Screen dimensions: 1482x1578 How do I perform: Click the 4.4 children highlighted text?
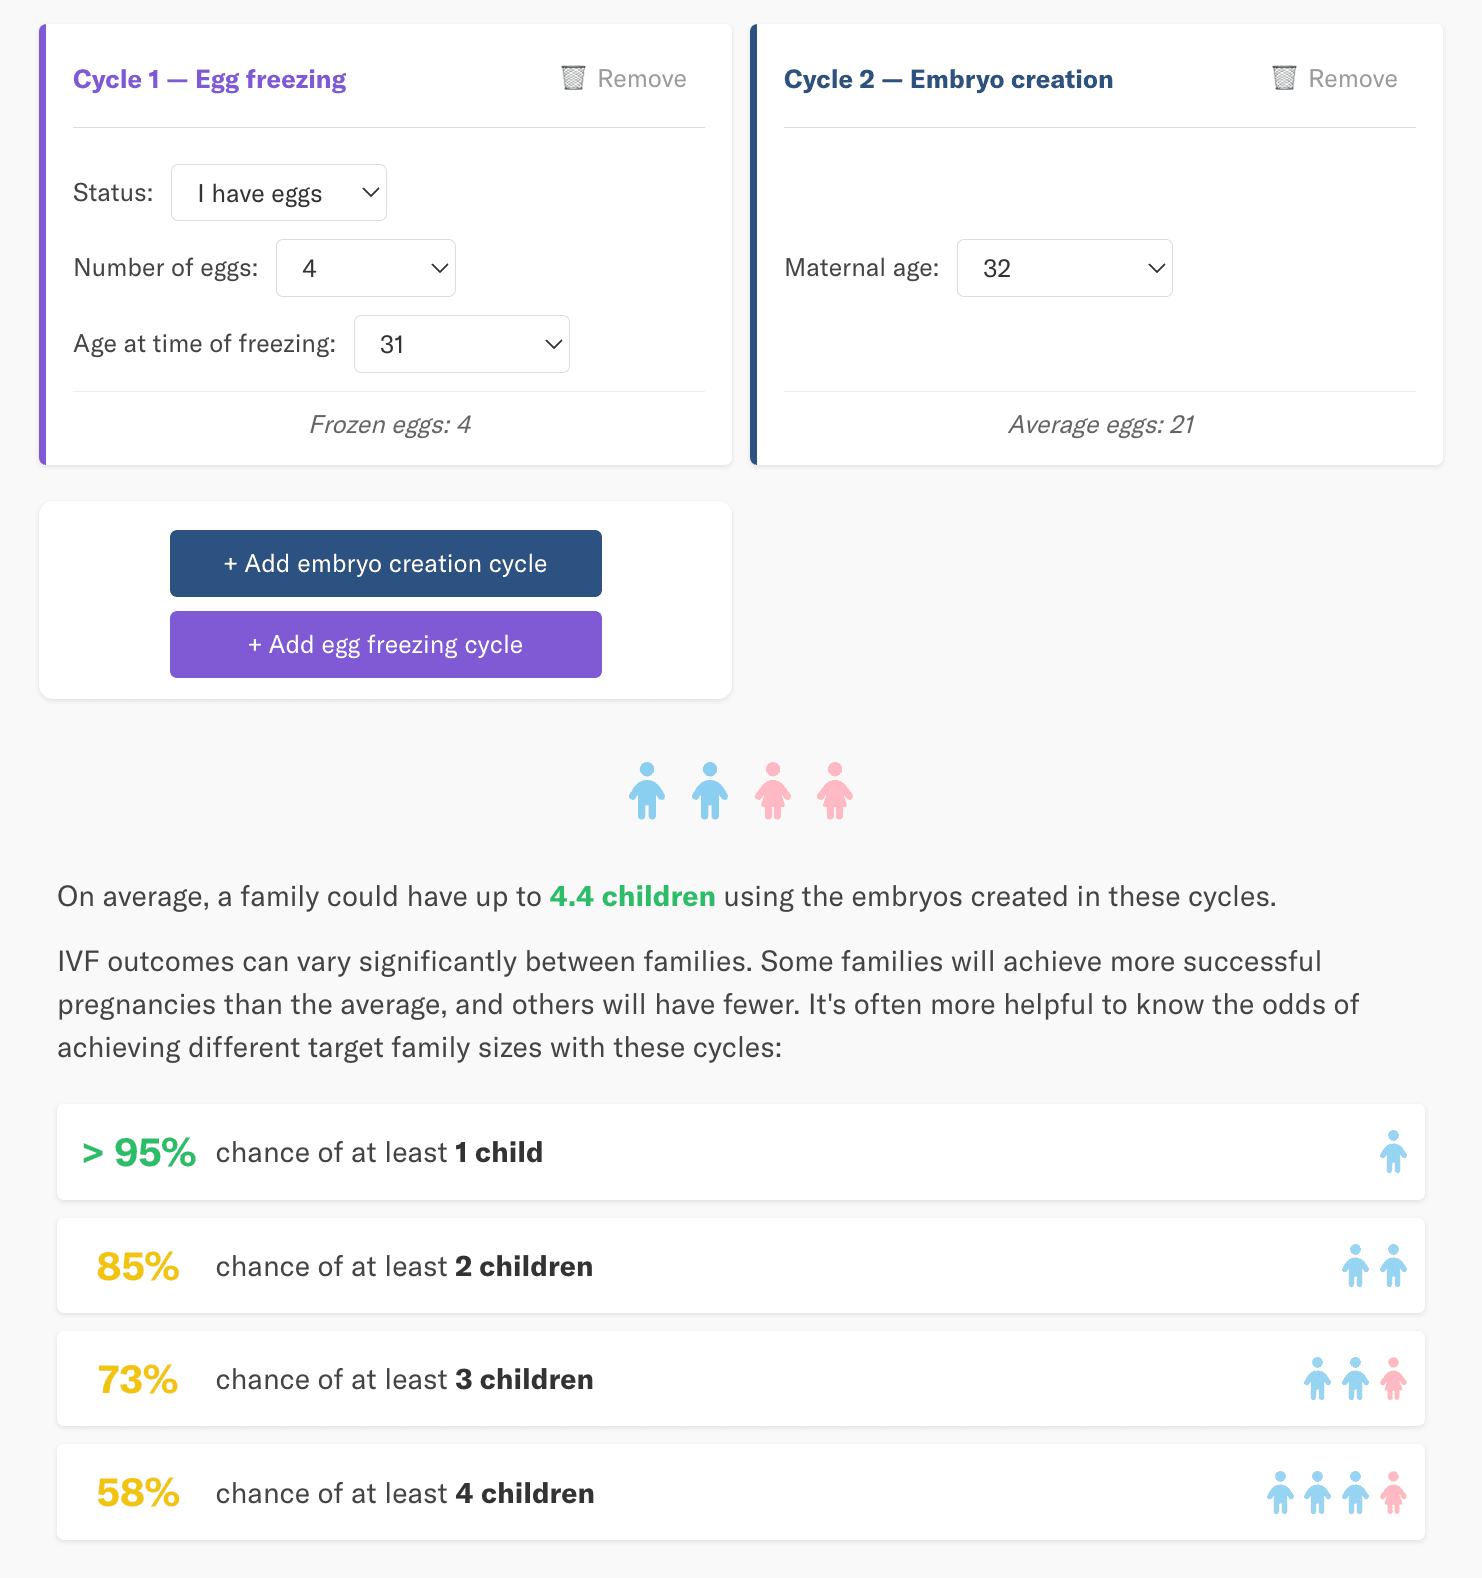[633, 896]
